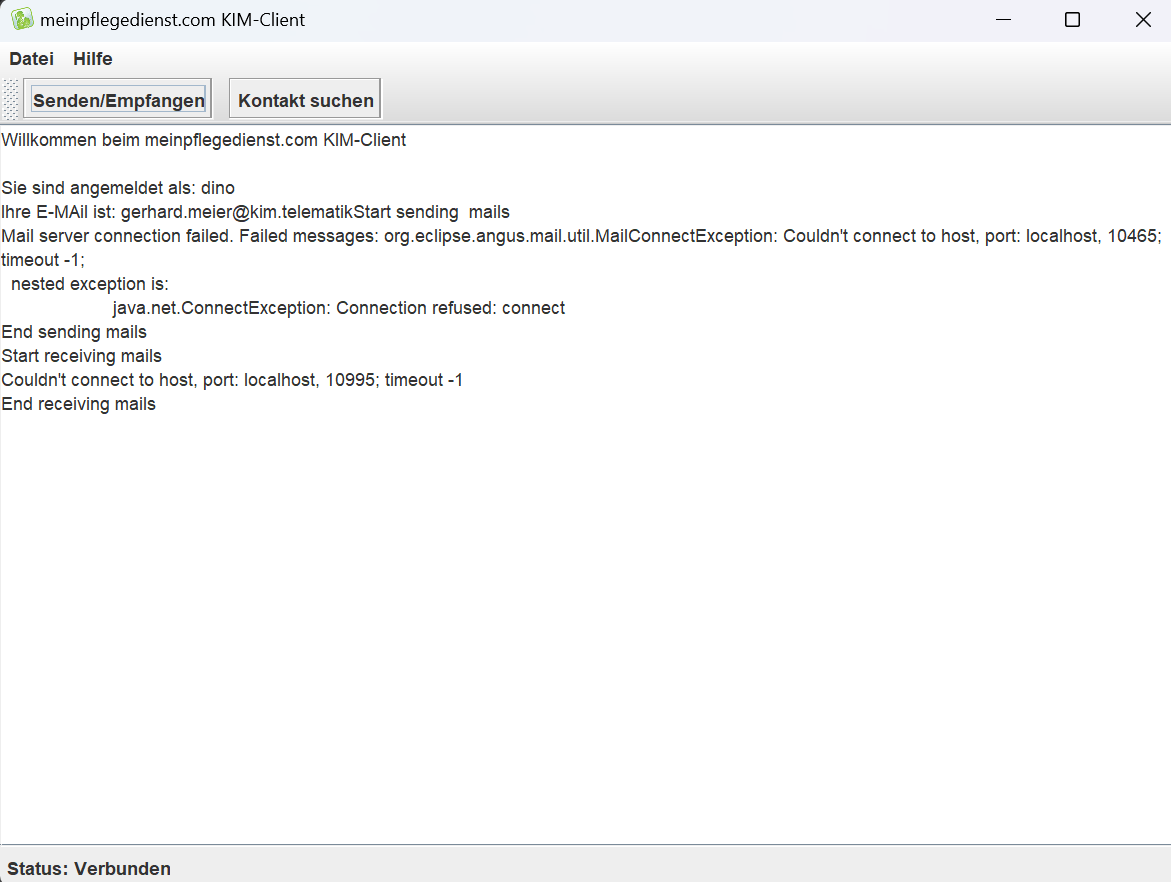Screen dimensions: 1171x882
Task: Click the 'Sie sind angemeldet als: dino' line
Action: 118,188
